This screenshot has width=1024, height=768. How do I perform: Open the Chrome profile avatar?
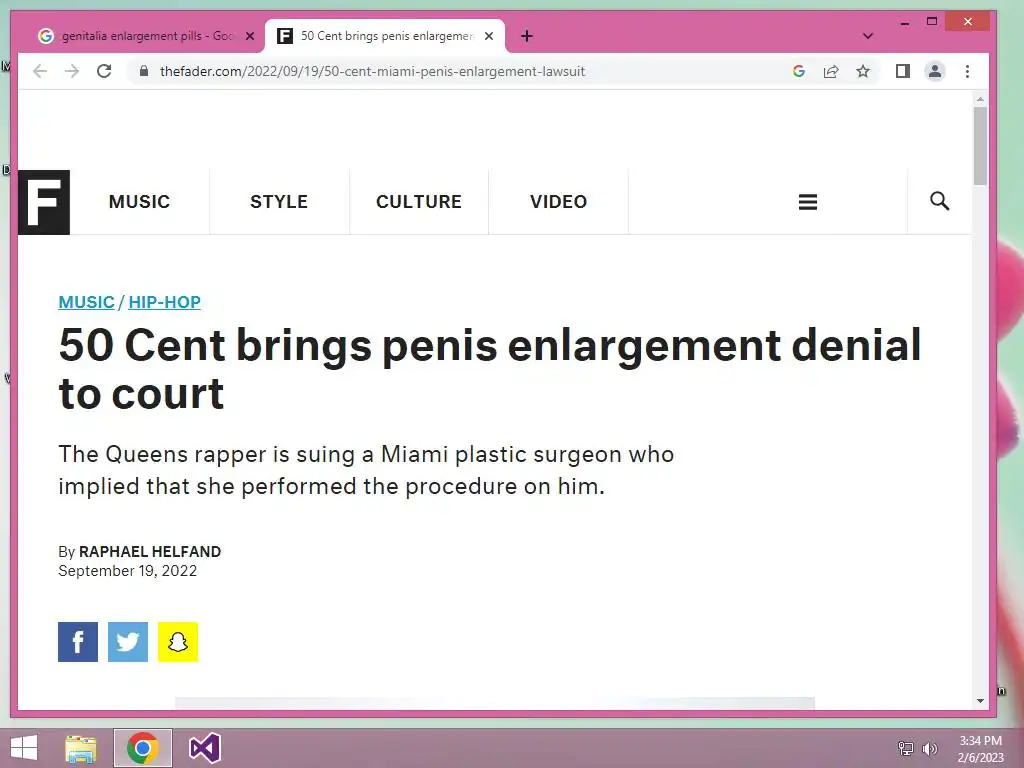click(x=935, y=71)
